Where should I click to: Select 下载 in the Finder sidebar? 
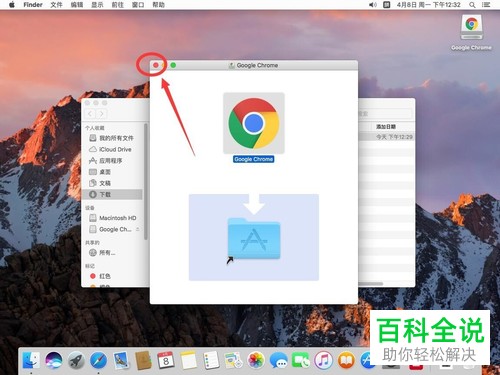(112, 194)
